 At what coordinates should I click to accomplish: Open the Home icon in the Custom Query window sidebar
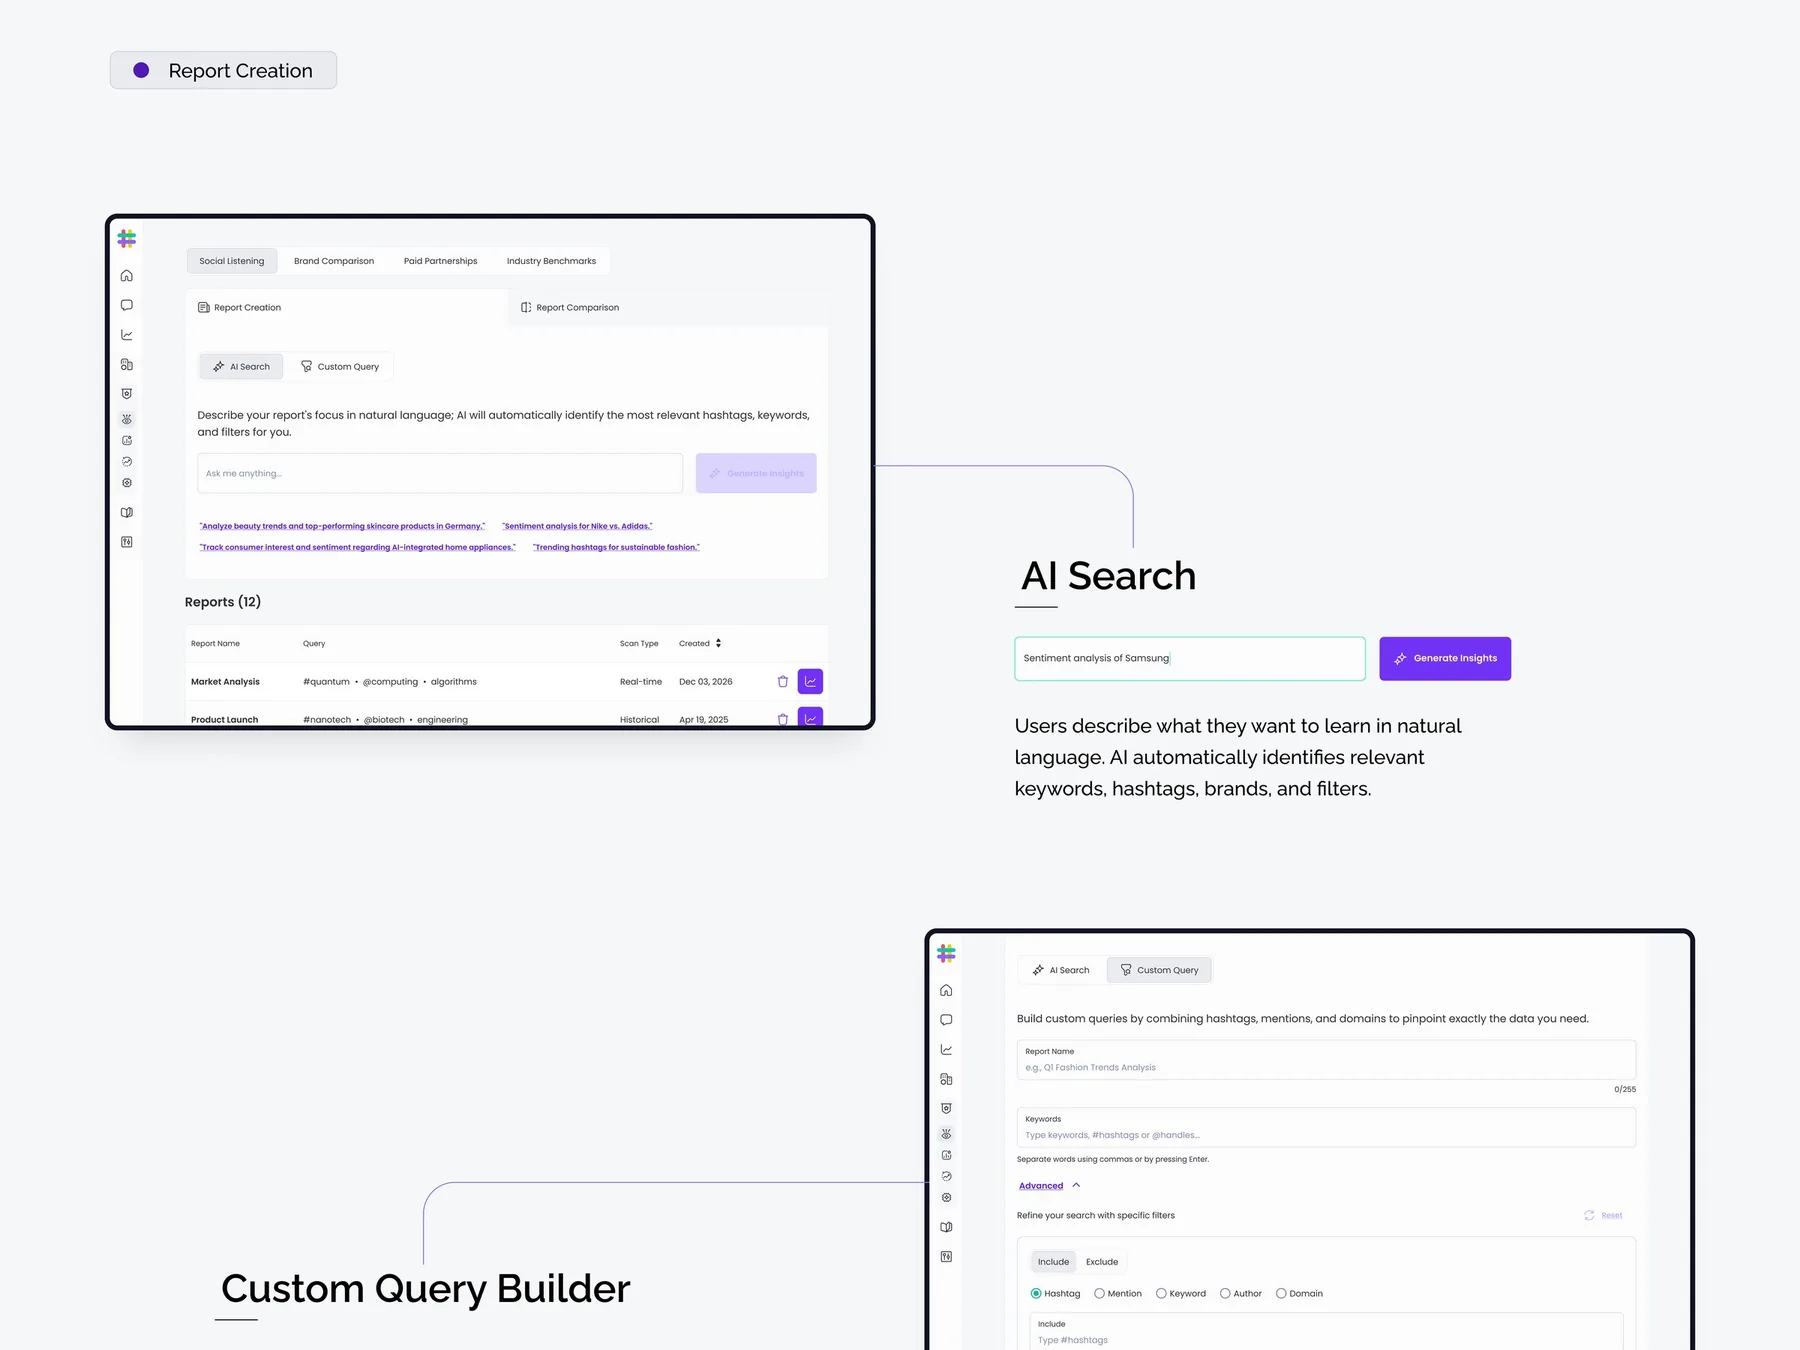tap(946, 990)
